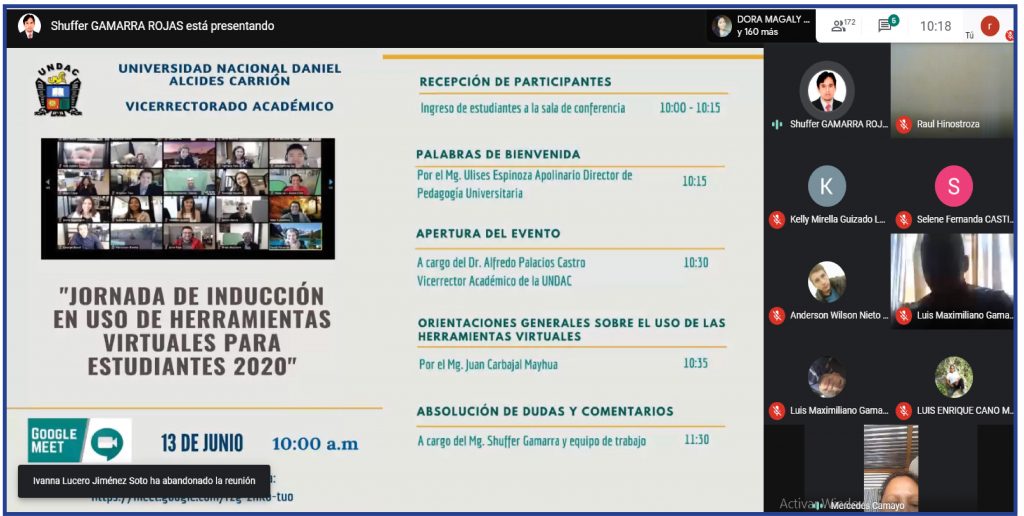
Task: Click 'ABSOLUCIÓN DE DUDAS Y COMENTARIOS' heading
Action: 545,411
